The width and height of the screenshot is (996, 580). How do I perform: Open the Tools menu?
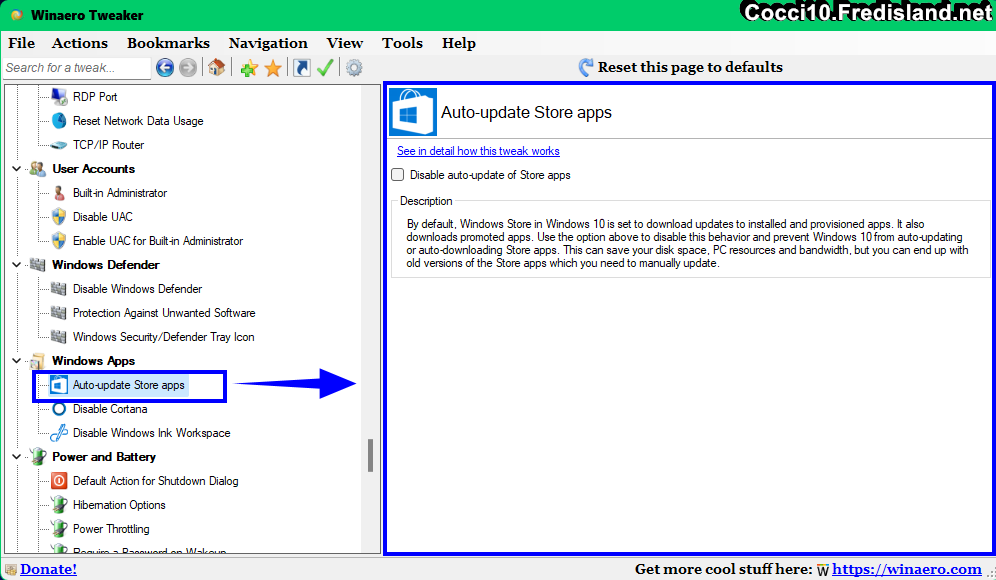click(x=402, y=43)
